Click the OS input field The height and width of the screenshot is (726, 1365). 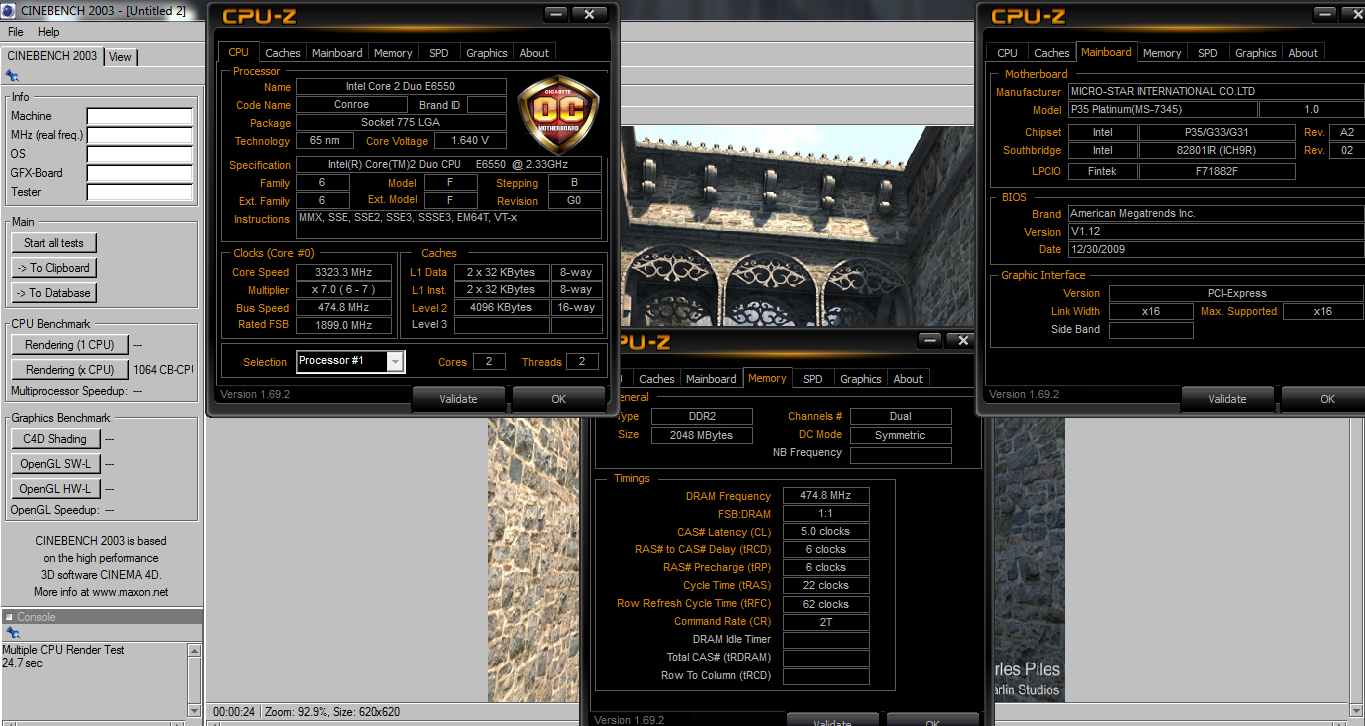[139, 154]
